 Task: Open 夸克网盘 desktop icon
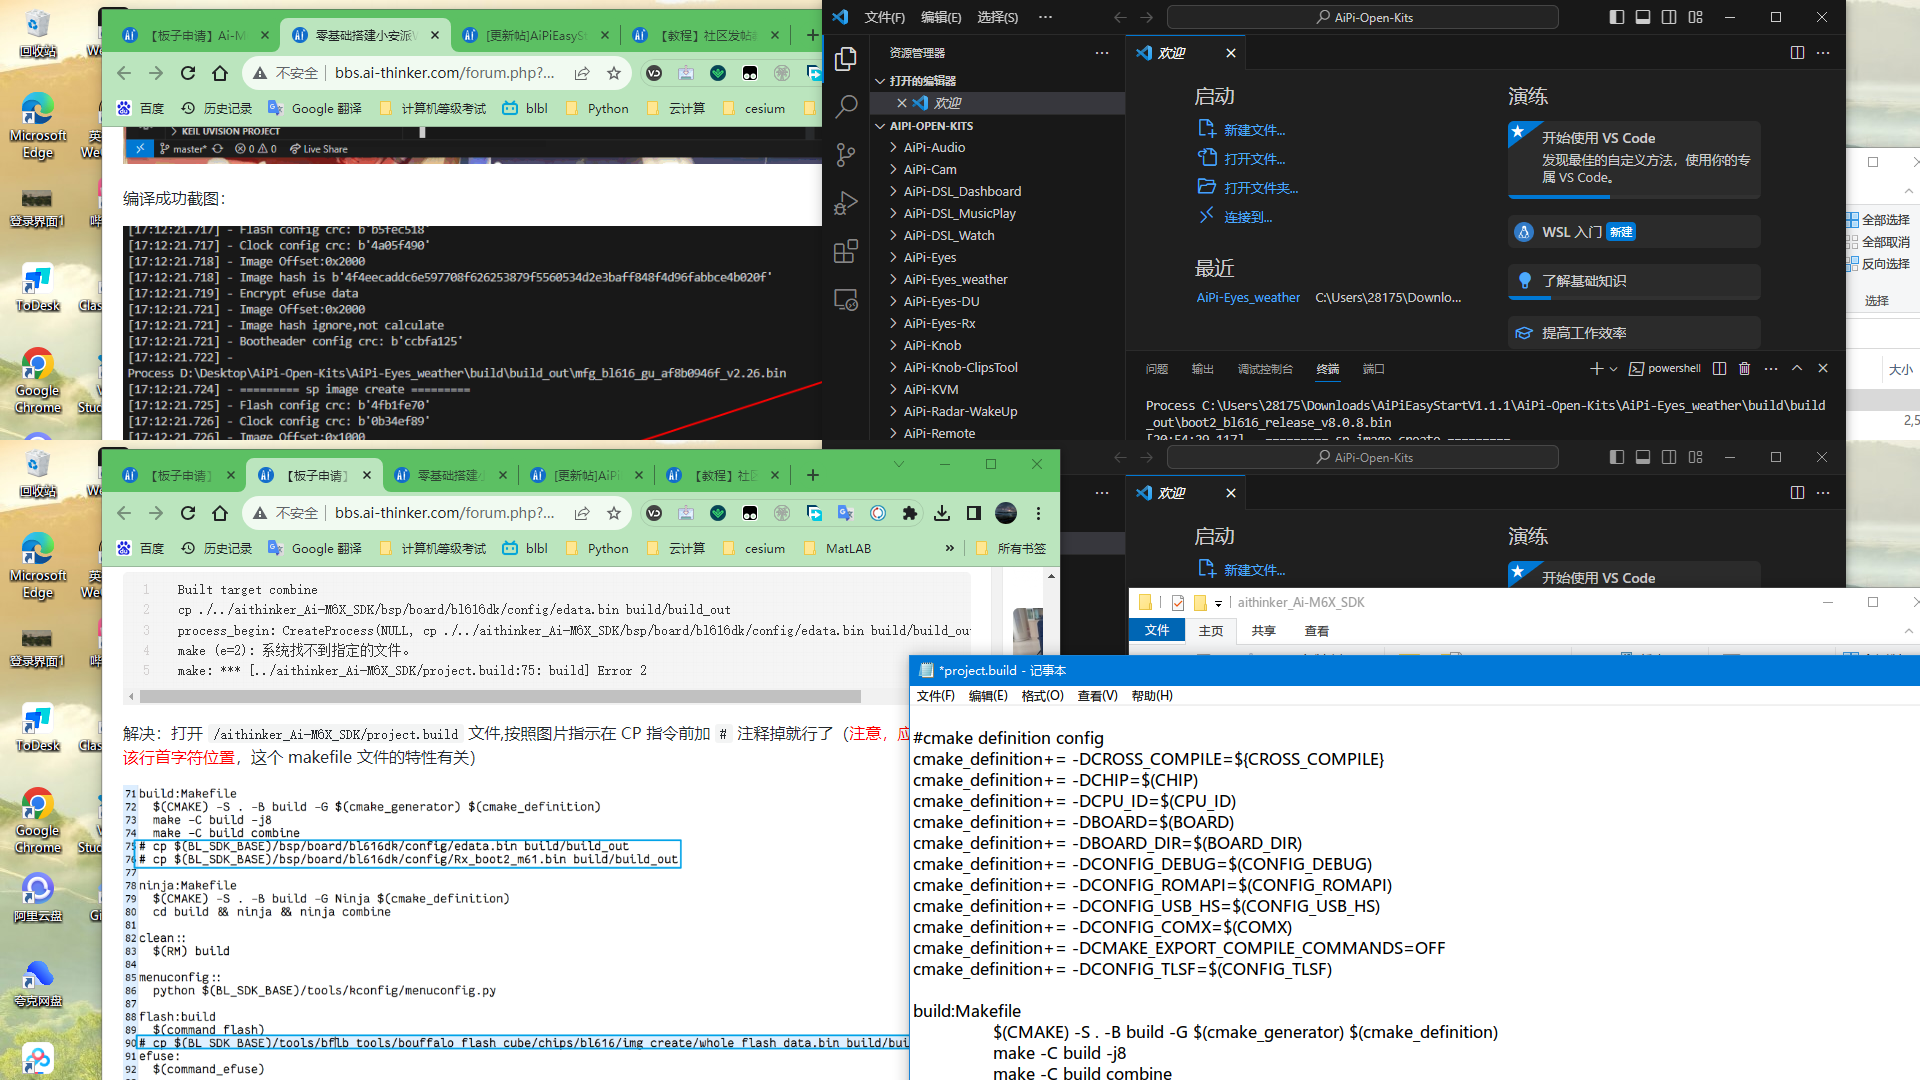[x=38, y=982]
